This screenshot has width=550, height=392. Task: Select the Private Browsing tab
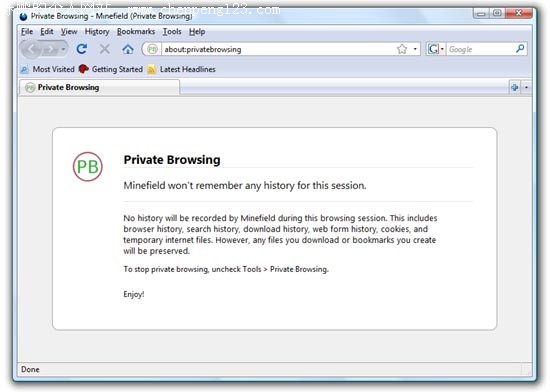coord(99,87)
